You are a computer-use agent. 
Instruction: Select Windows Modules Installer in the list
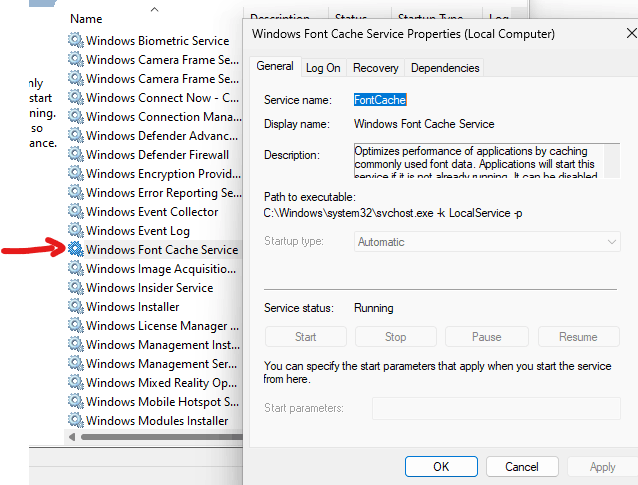(155, 420)
